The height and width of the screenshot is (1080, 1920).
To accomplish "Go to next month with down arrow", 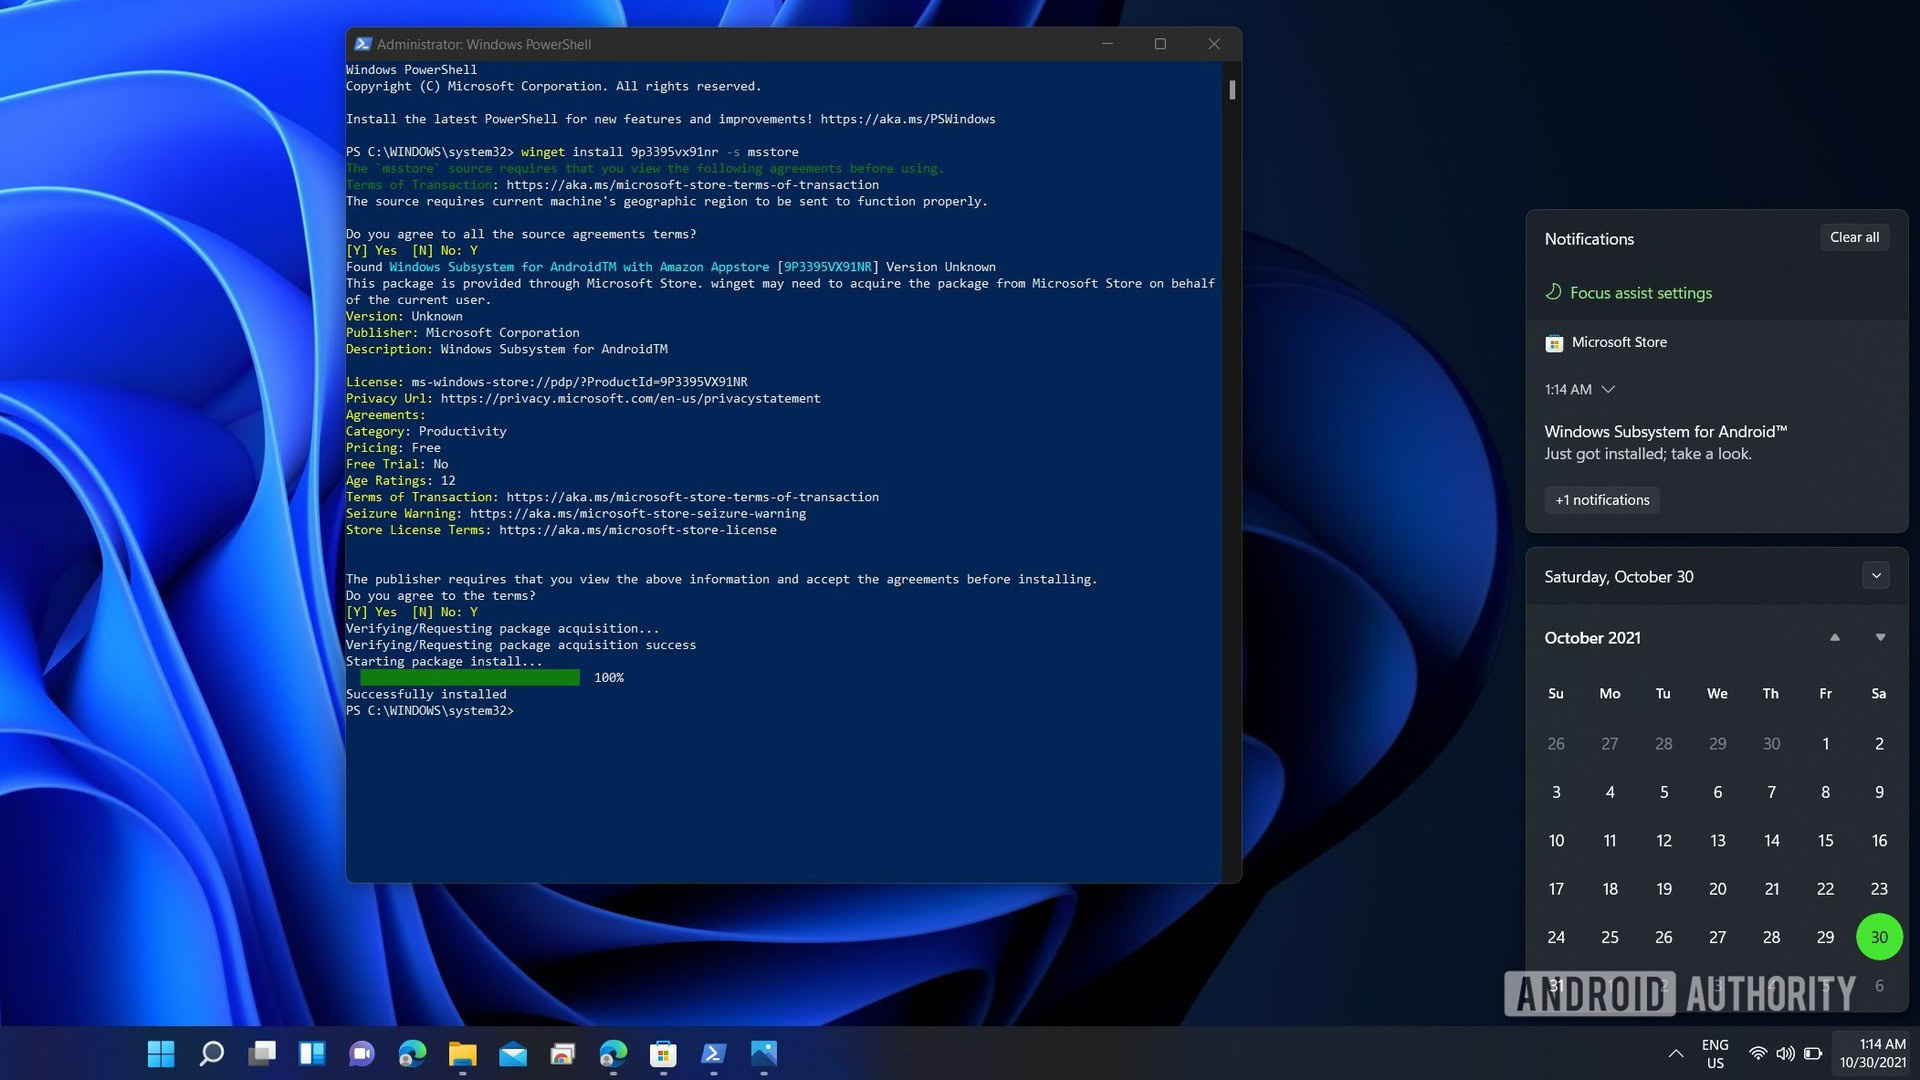I will pos(1880,638).
